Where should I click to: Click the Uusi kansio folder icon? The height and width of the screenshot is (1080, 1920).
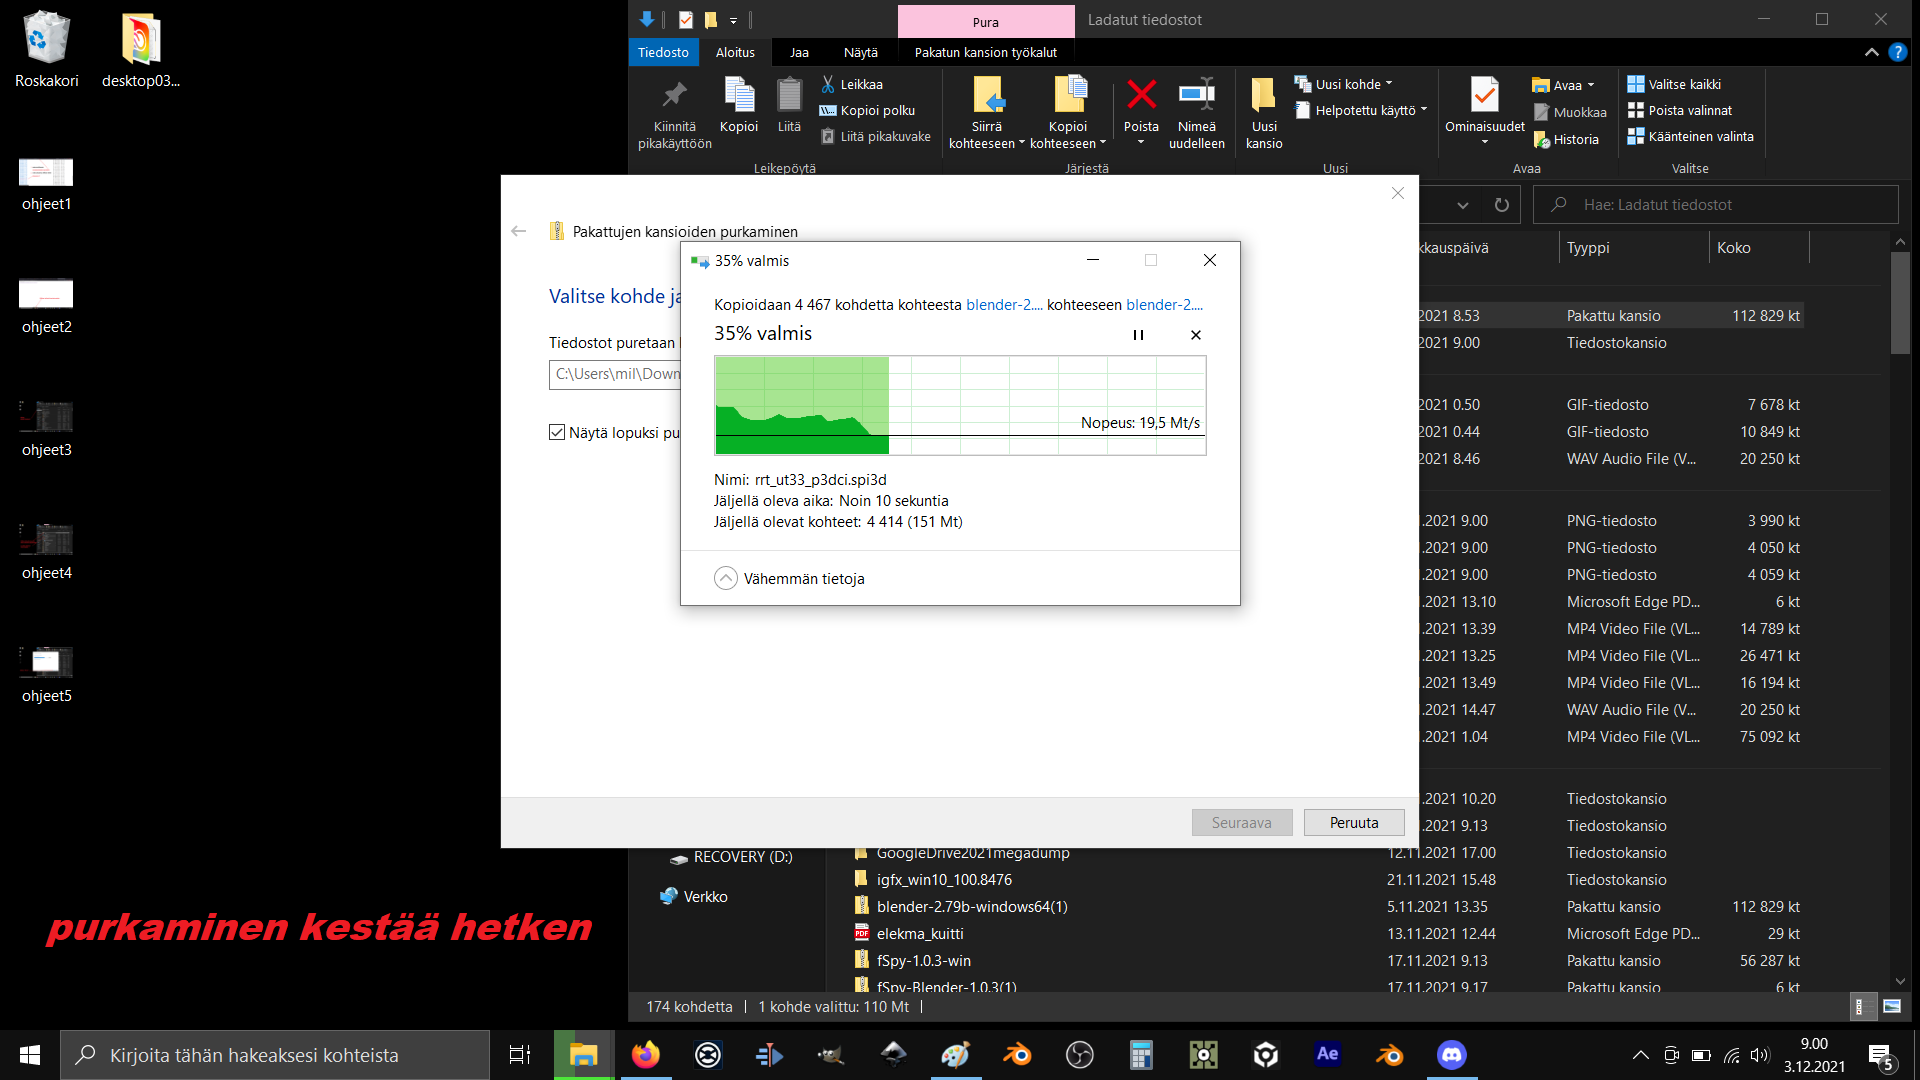coord(1264,95)
